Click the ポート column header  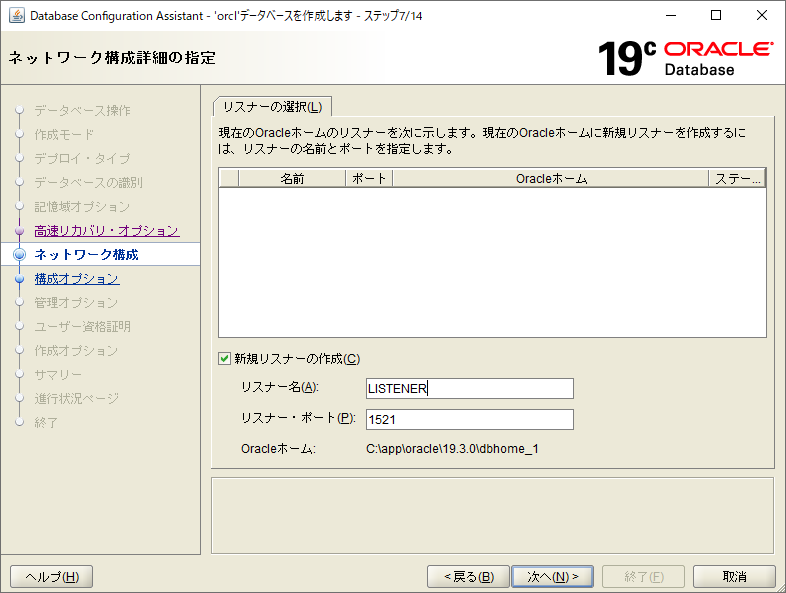(369, 178)
